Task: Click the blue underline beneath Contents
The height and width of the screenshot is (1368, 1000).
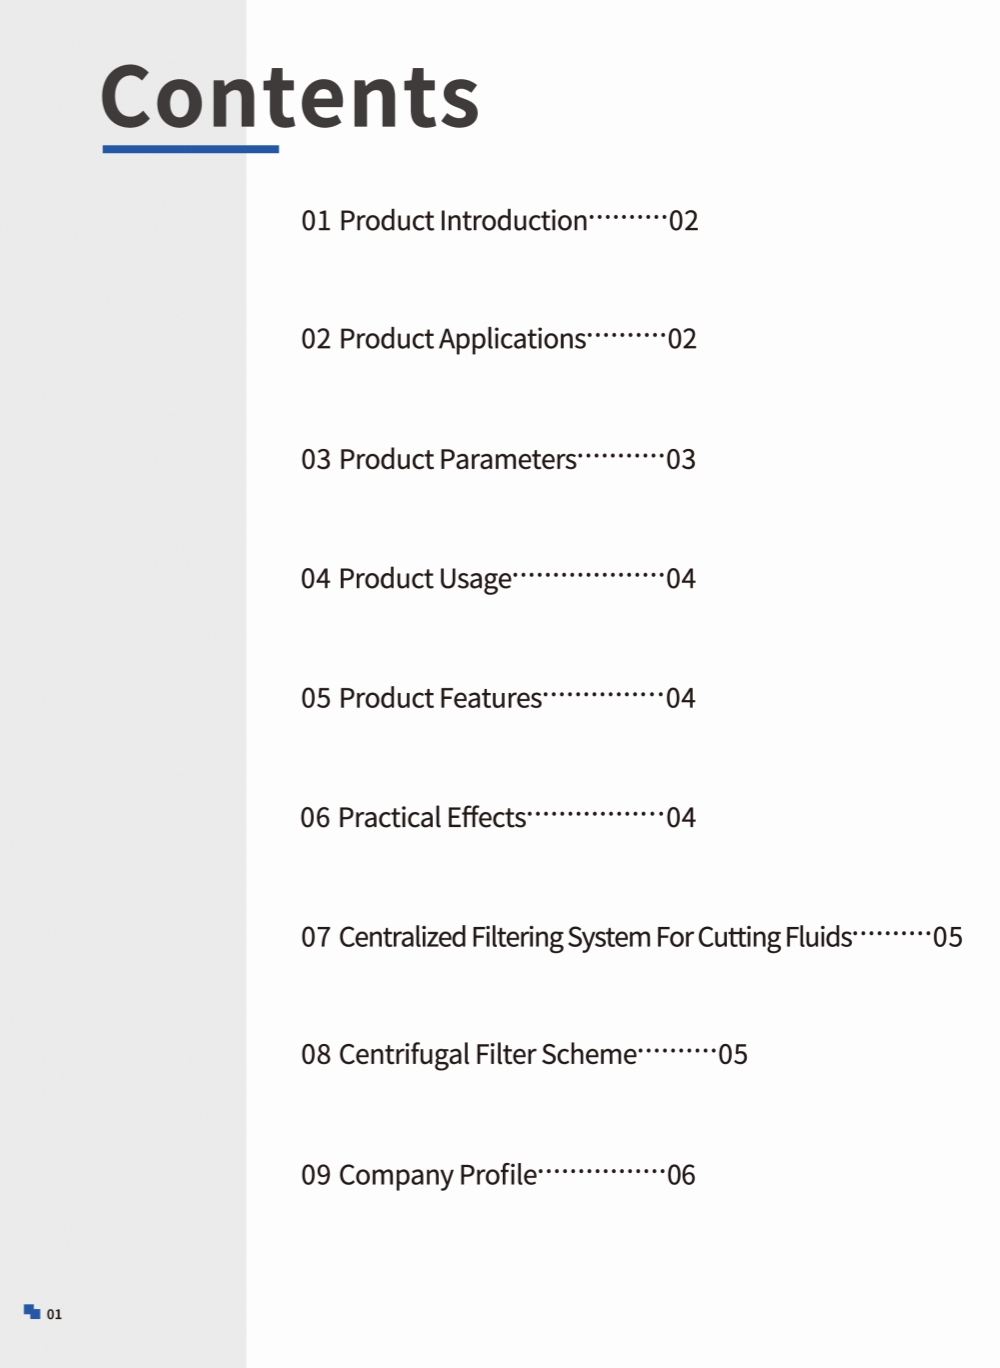Action: (x=190, y=149)
